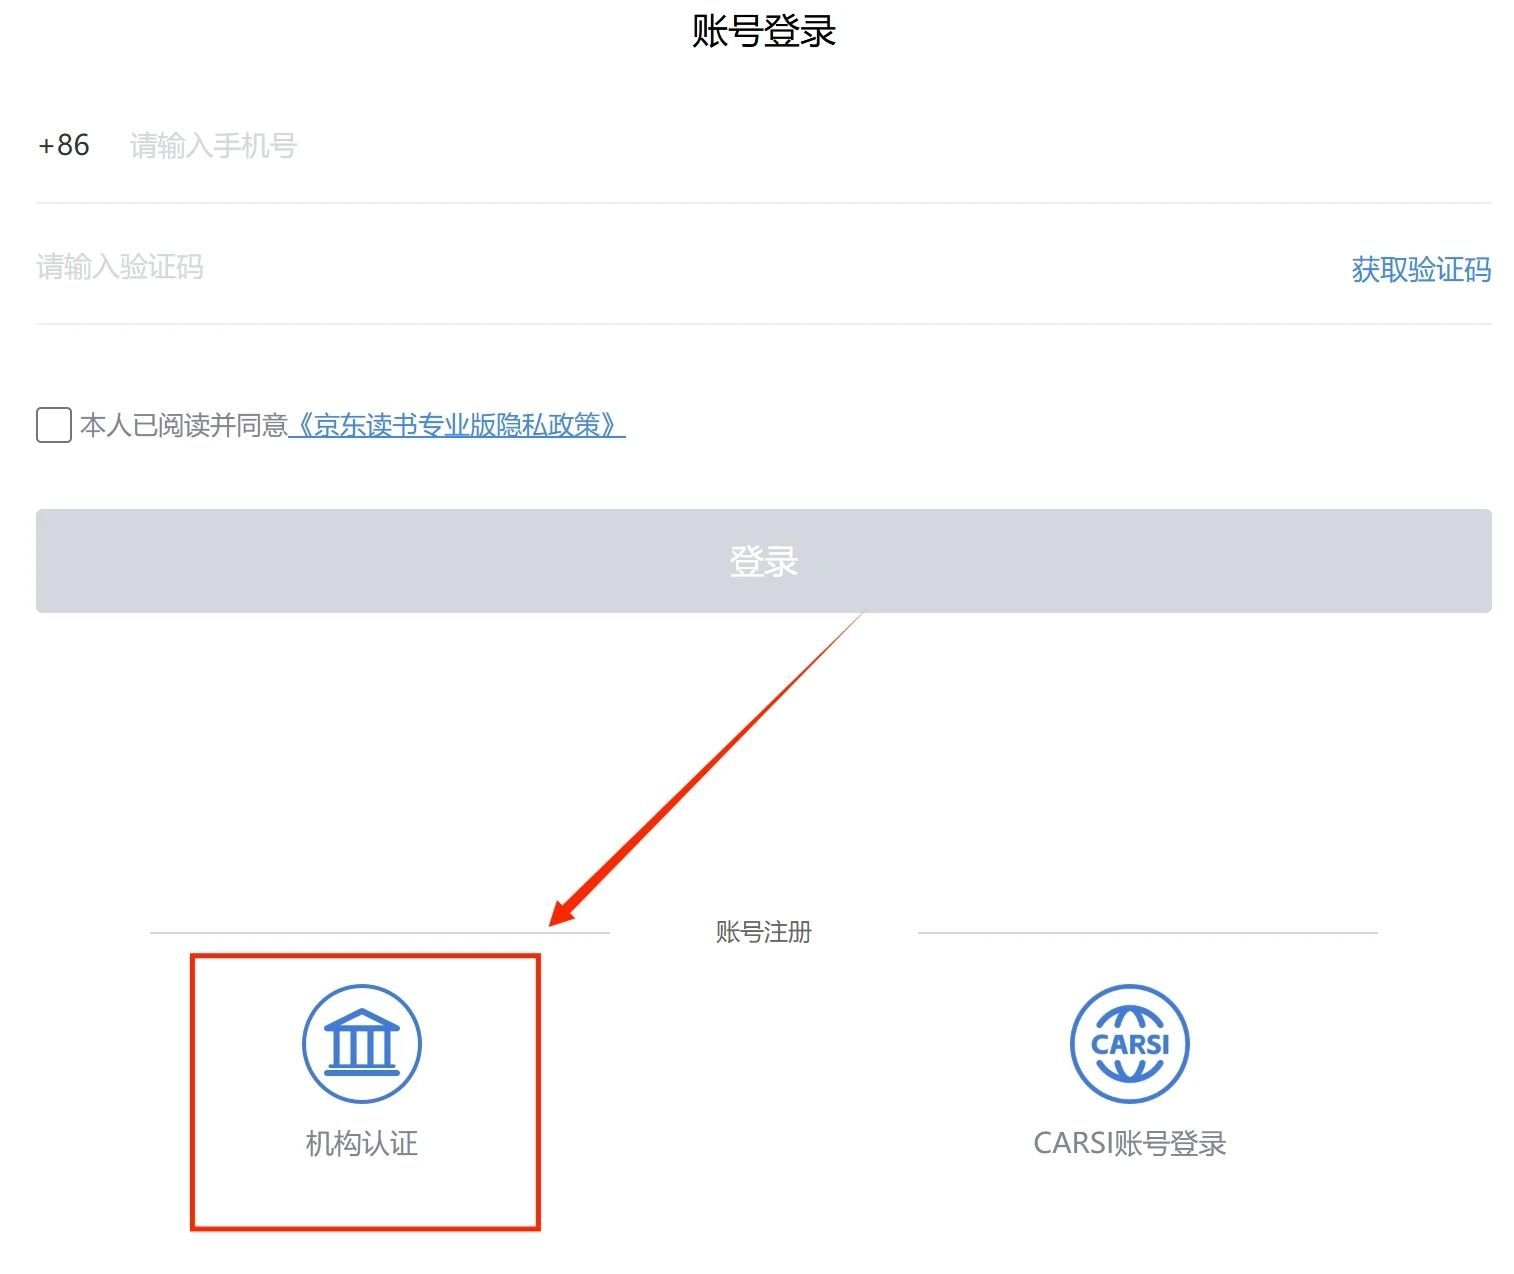The width and height of the screenshot is (1514, 1274).
Task: Tick the privacy policy agreement checkbox
Action: 54,425
